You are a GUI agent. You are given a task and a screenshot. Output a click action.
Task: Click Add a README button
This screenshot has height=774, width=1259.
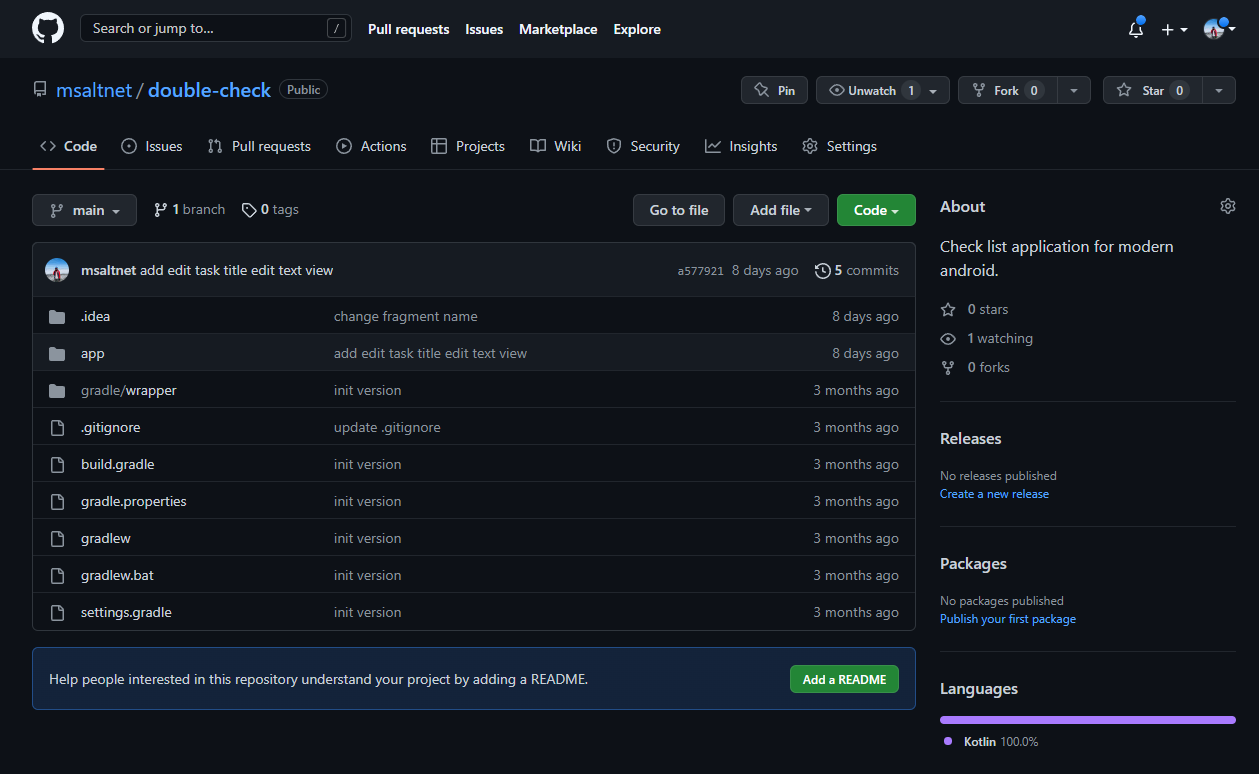coord(845,679)
